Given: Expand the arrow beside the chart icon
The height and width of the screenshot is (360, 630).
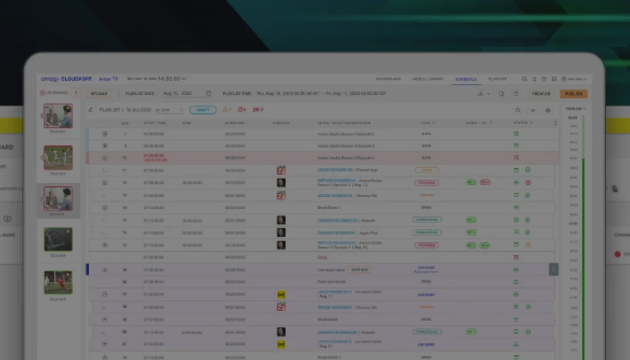Looking at the screenshot, I should [489, 94].
